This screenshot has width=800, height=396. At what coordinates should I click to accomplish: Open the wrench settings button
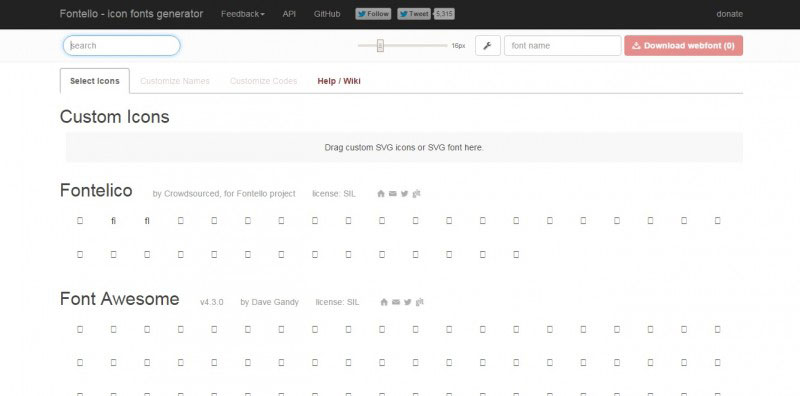tap(487, 45)
